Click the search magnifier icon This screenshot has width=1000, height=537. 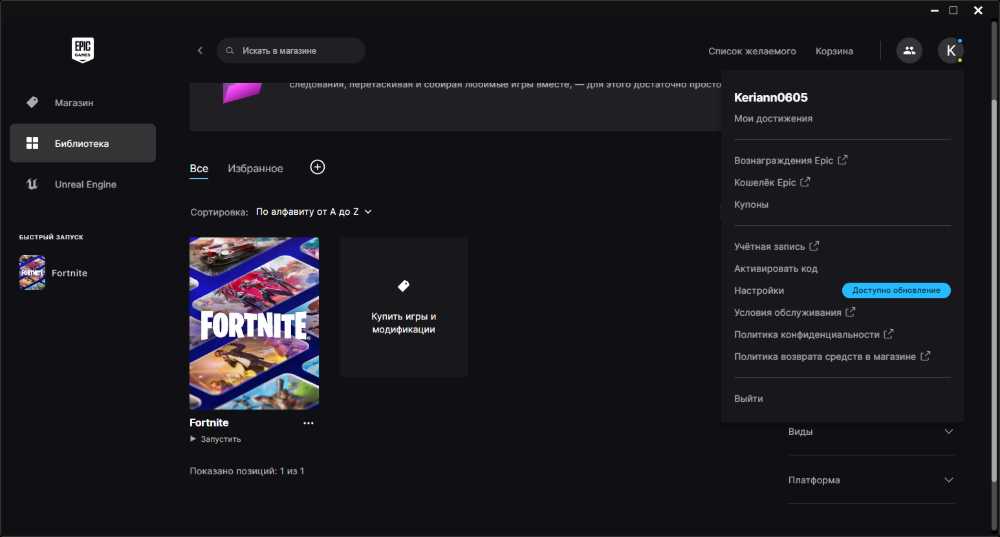click(230, 50)
